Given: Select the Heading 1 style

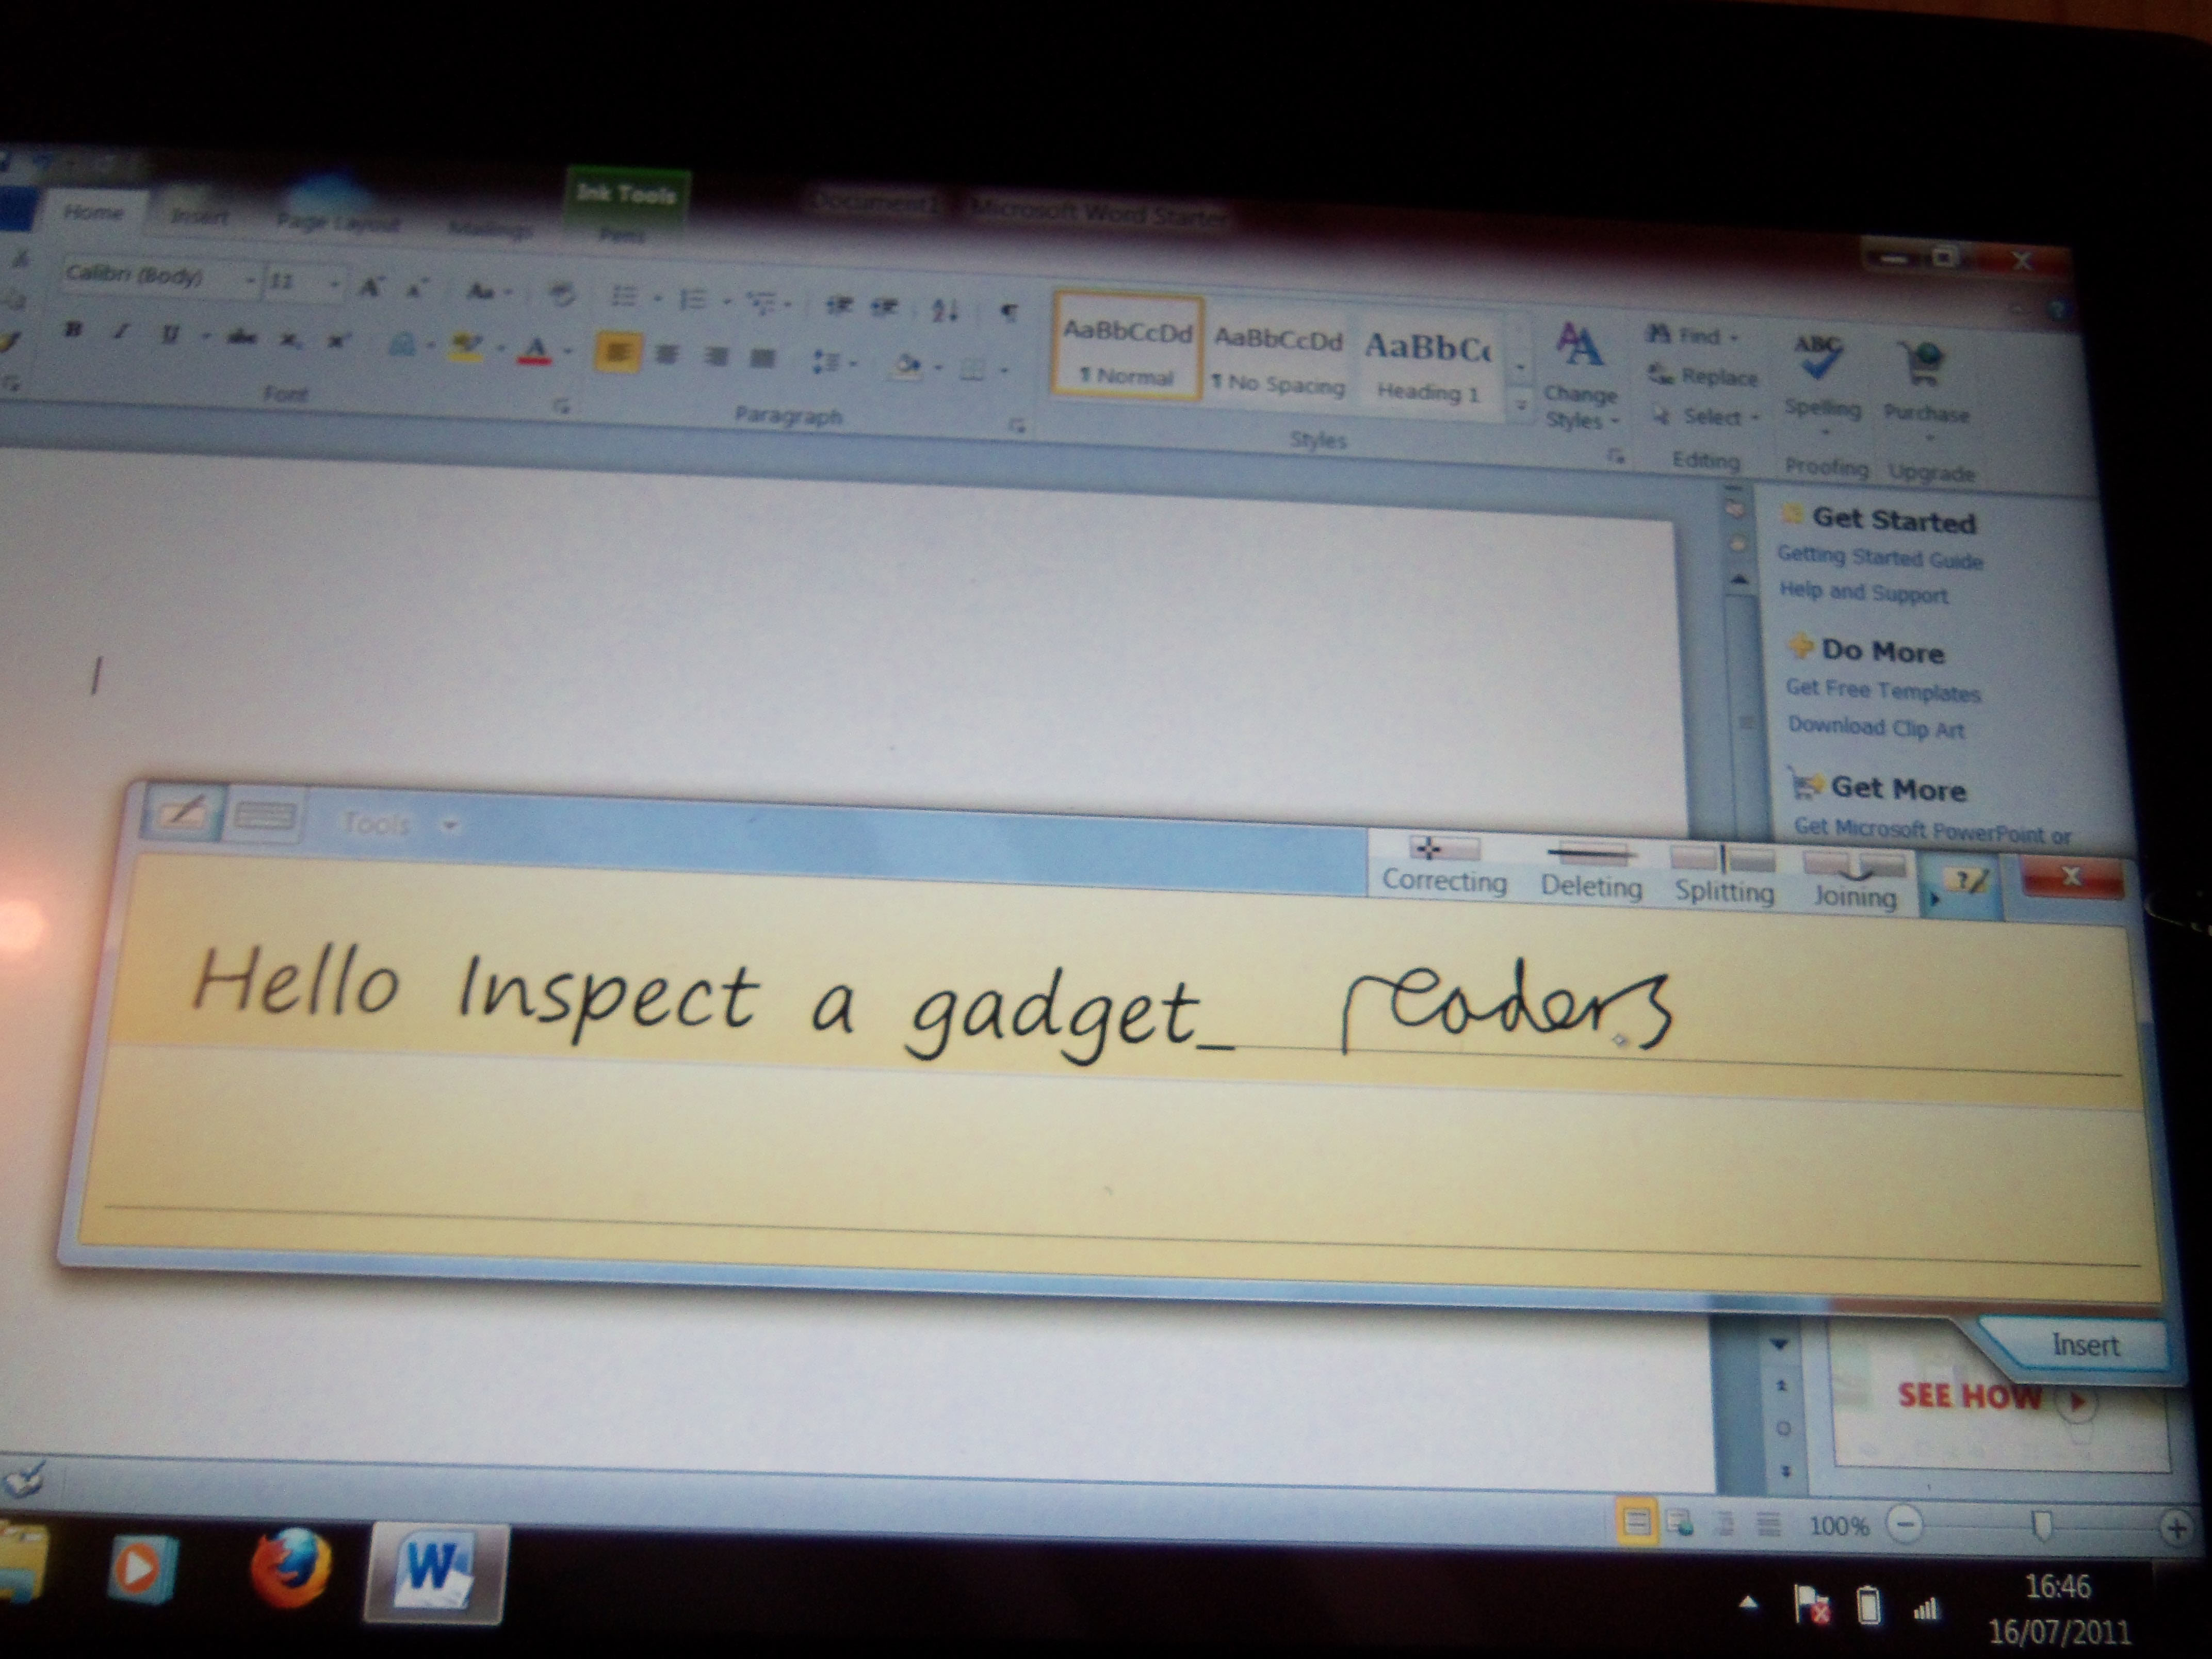Looking at the screenshot, I should [1428, 366].
